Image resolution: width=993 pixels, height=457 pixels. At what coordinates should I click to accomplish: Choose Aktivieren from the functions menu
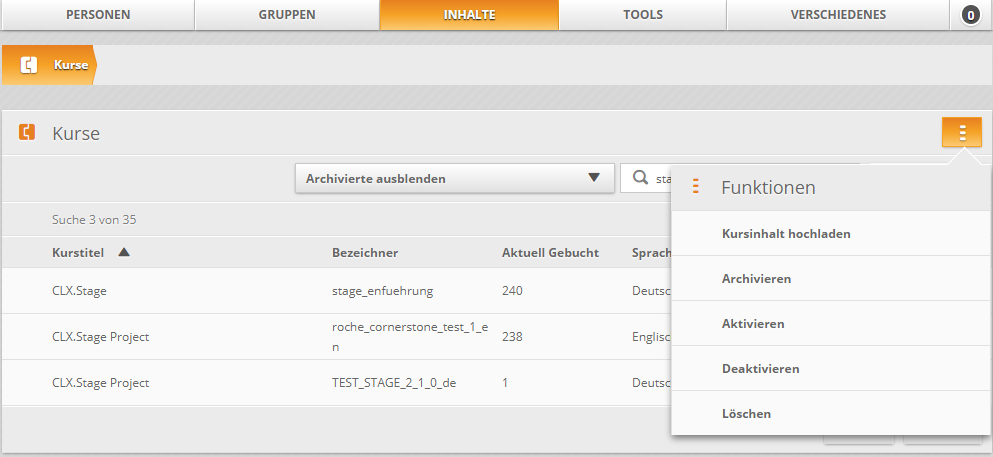coord(753,324)
